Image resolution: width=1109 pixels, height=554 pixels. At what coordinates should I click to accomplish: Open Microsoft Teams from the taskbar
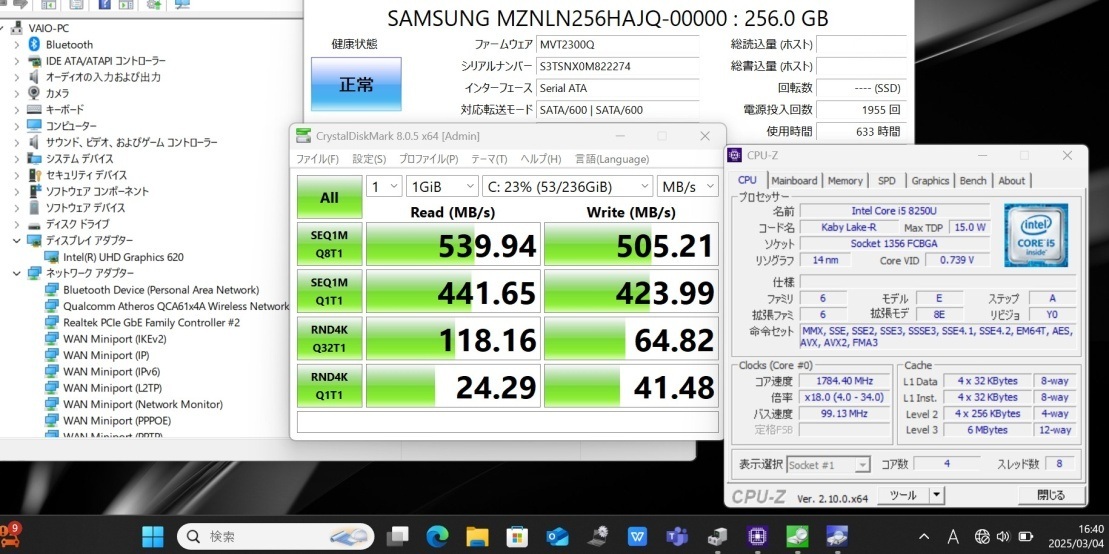678,536
